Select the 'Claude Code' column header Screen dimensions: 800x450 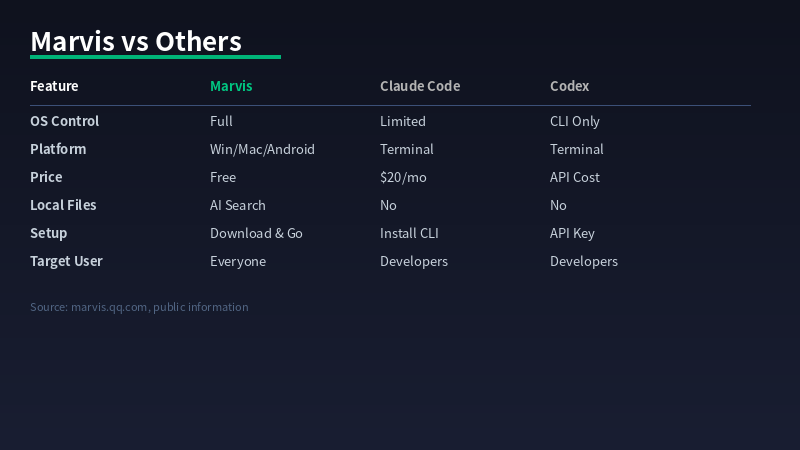coord(420,86)
